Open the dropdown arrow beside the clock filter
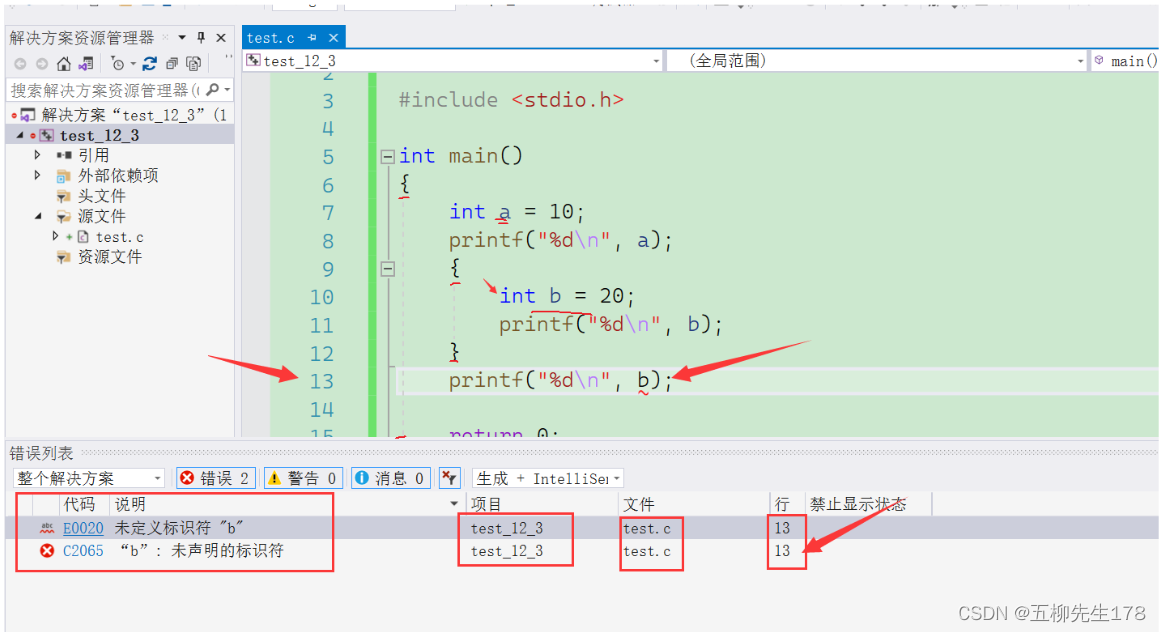Screen dimensions: 1161x632 point(133,64)
